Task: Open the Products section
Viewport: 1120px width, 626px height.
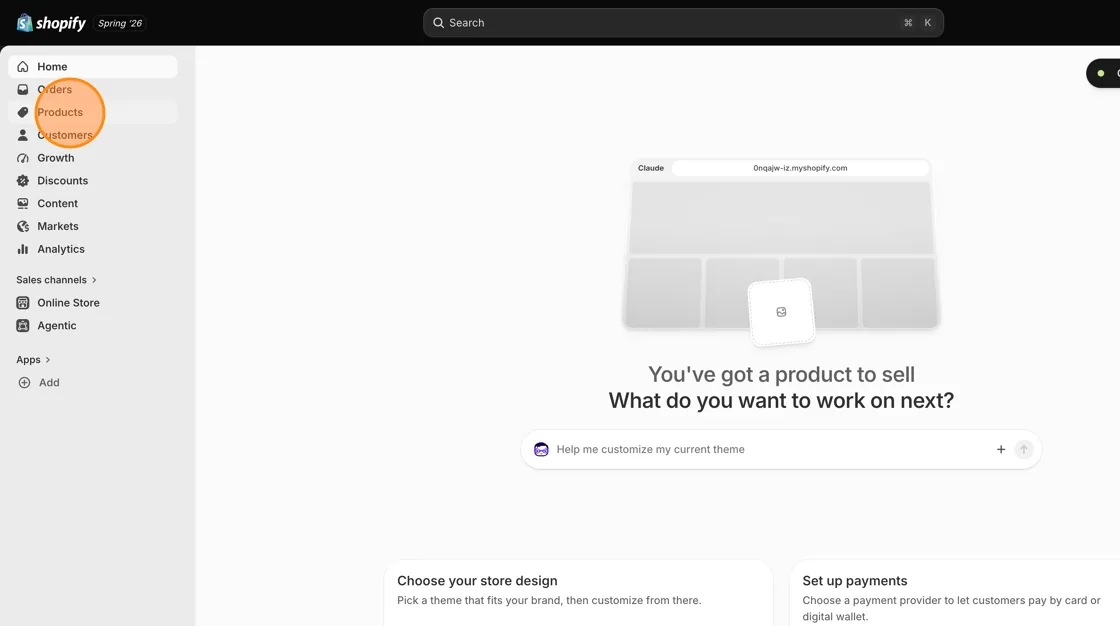Action: click(x=93, y=112)
